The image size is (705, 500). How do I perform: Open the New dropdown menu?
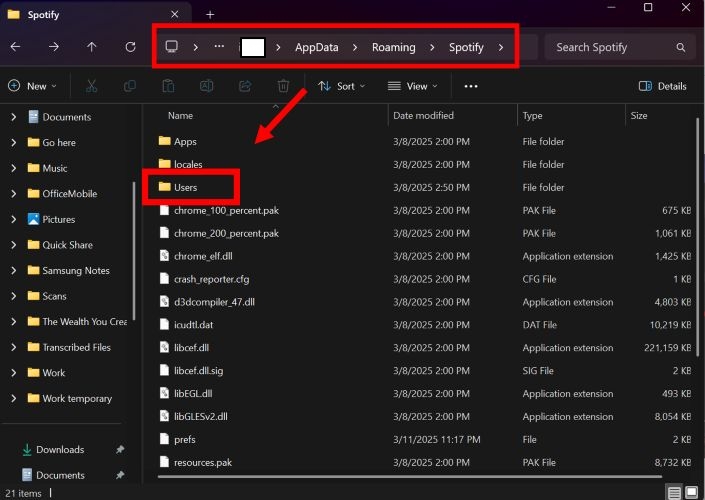33,86
